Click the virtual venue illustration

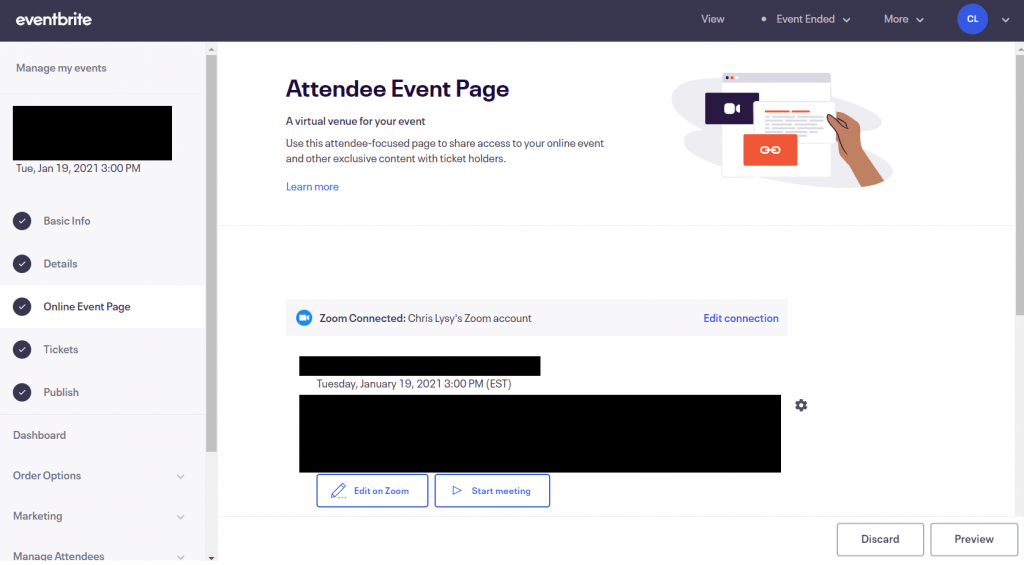(x=782, y=129)
